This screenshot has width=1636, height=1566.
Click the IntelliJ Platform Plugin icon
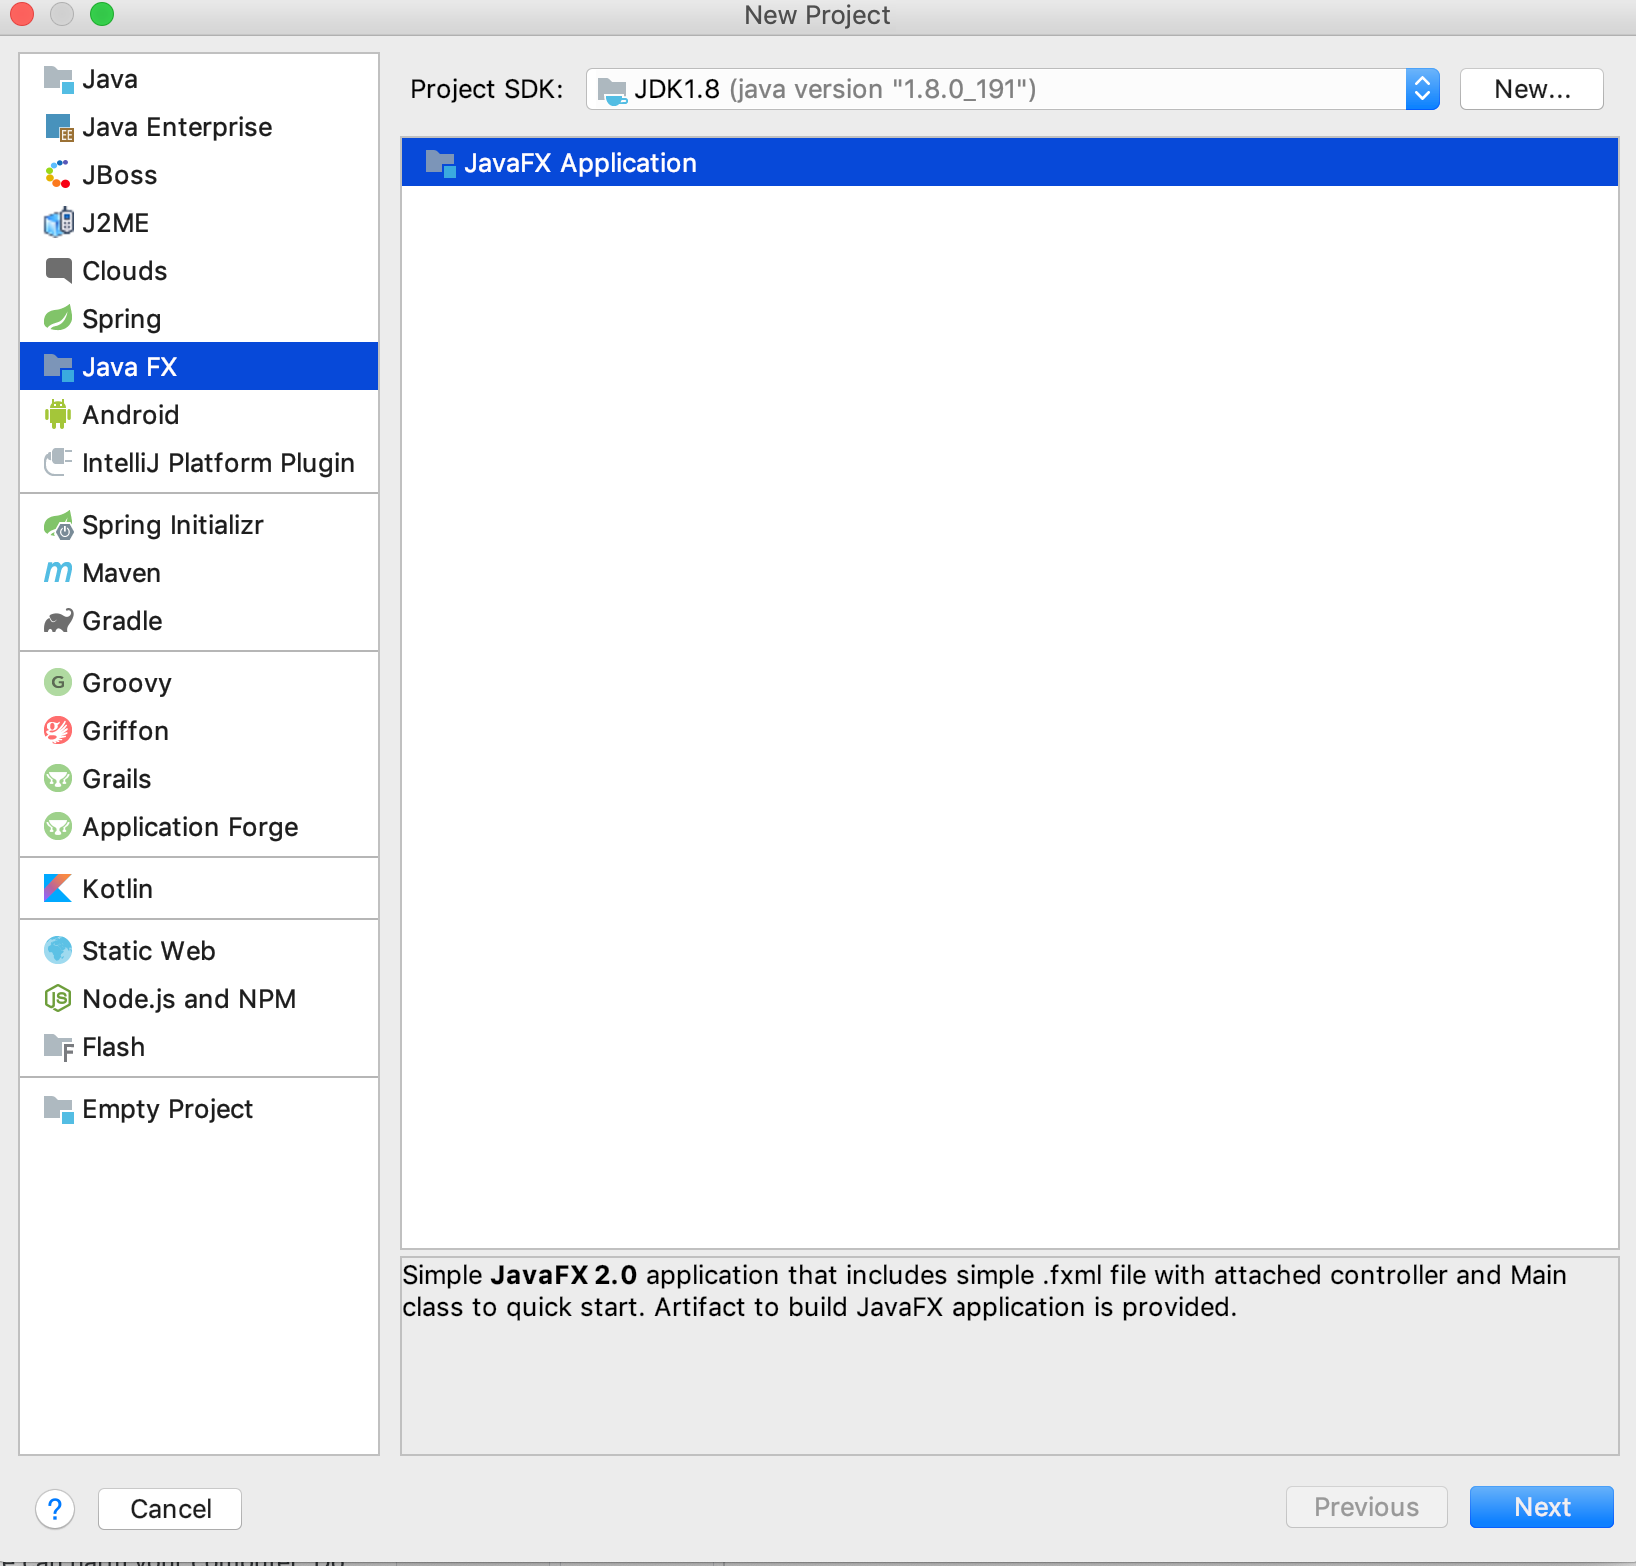coord(58,462)
